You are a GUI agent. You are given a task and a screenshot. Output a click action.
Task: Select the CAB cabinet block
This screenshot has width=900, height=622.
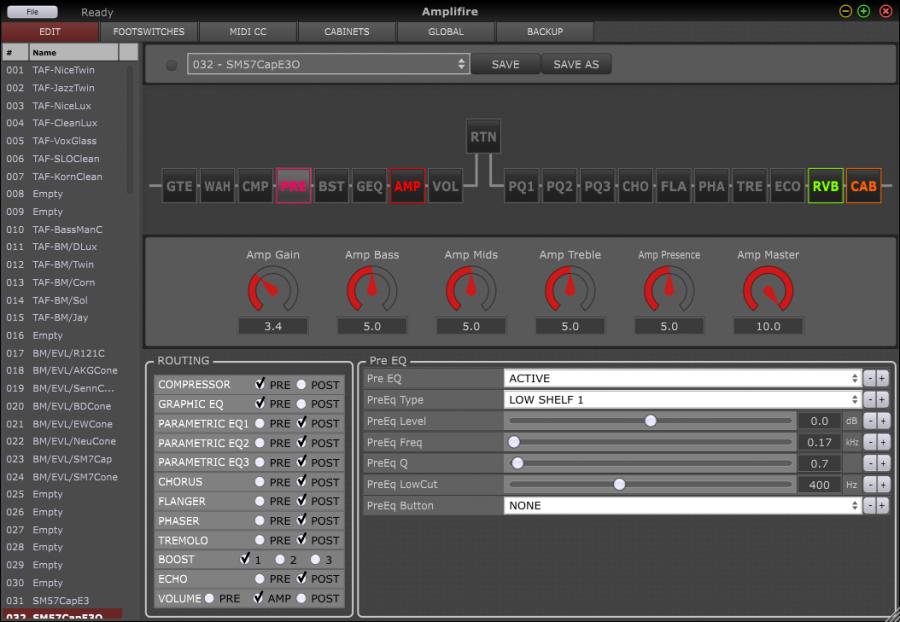coord(863,186)
